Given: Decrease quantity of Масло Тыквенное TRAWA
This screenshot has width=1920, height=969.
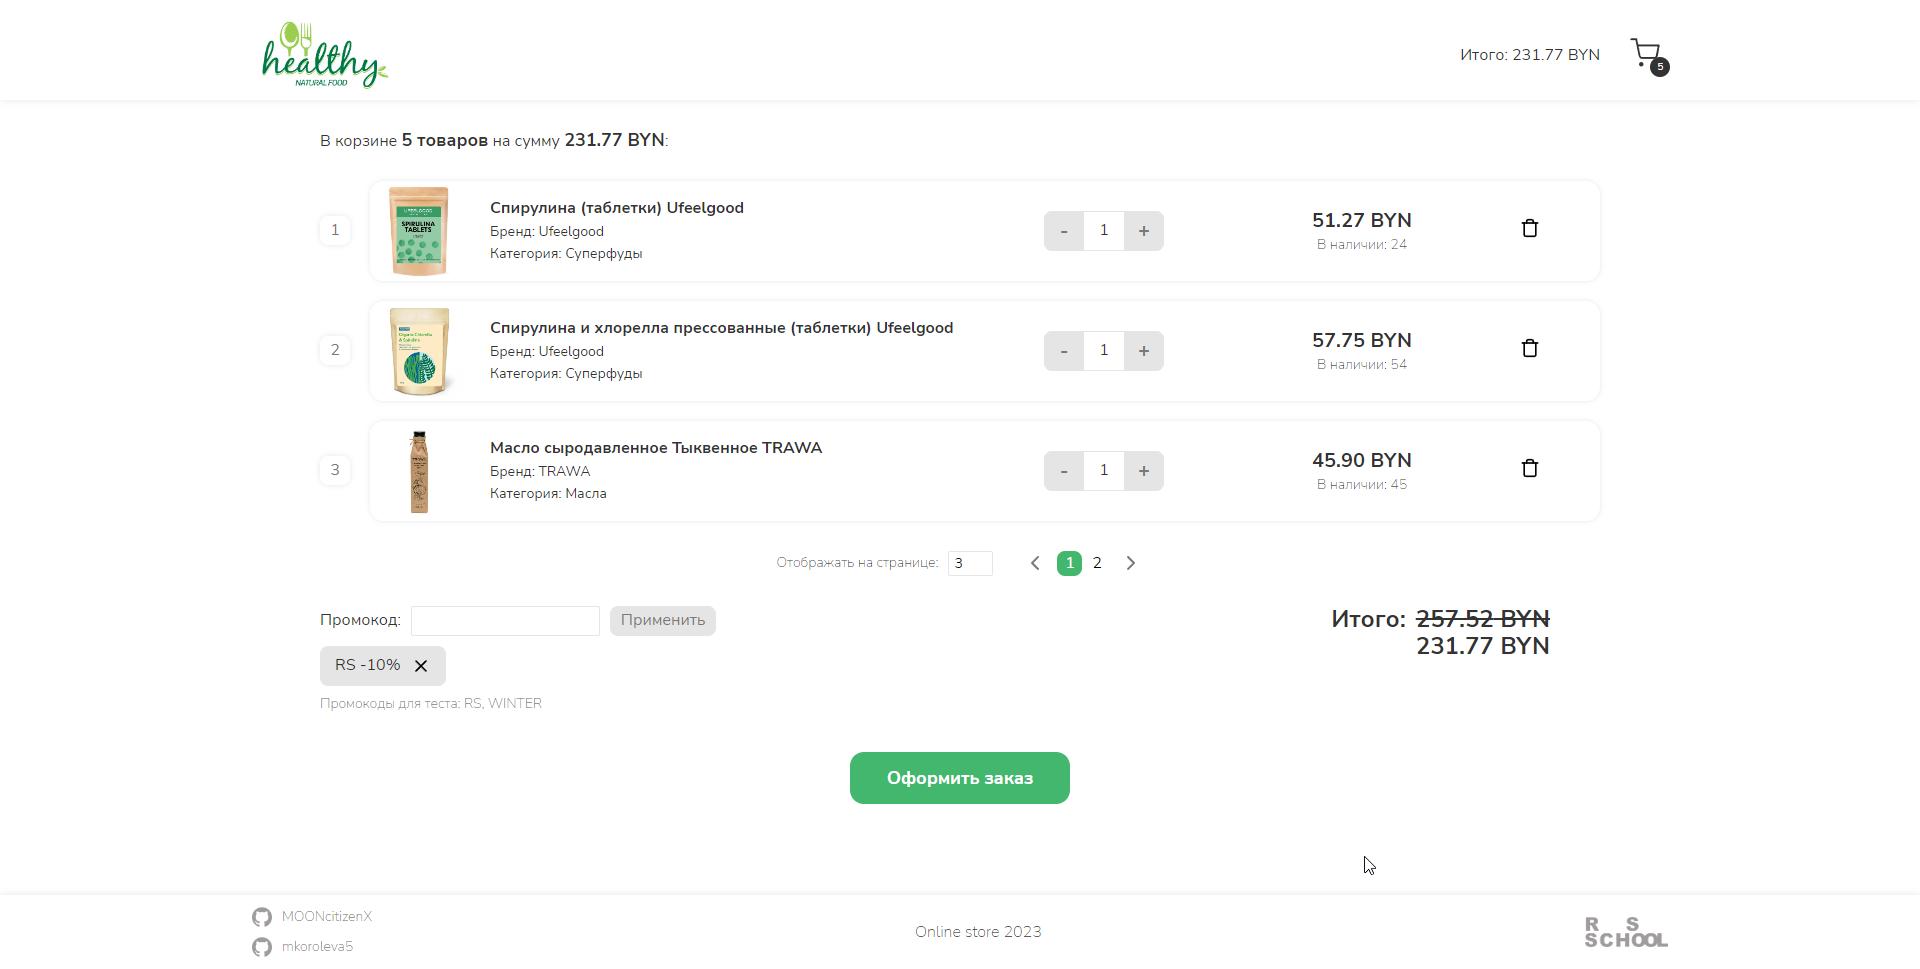Looking at the screenshot, I should (1064, 471).
